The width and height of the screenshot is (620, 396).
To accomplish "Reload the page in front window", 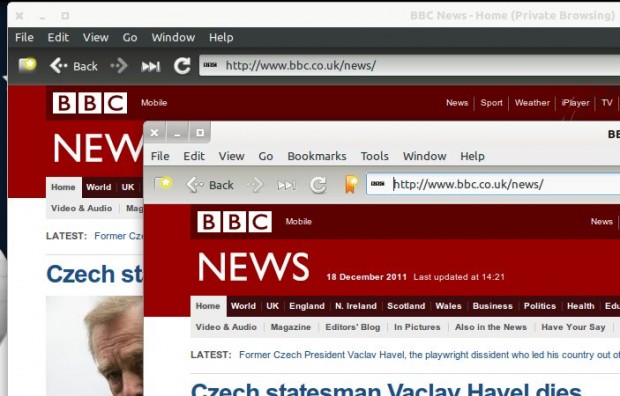I will [x=318, y=185].
